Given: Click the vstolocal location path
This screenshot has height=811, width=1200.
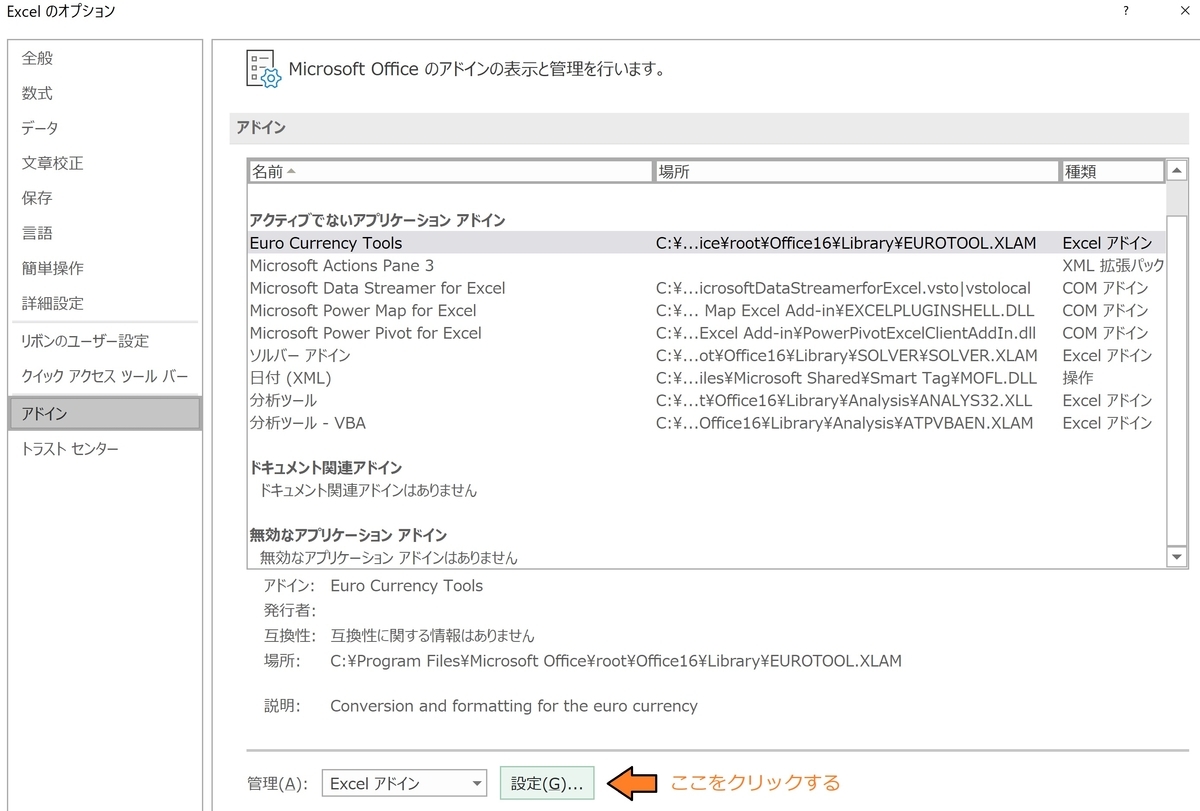Looking at the screenshot, I should [843, 288].
